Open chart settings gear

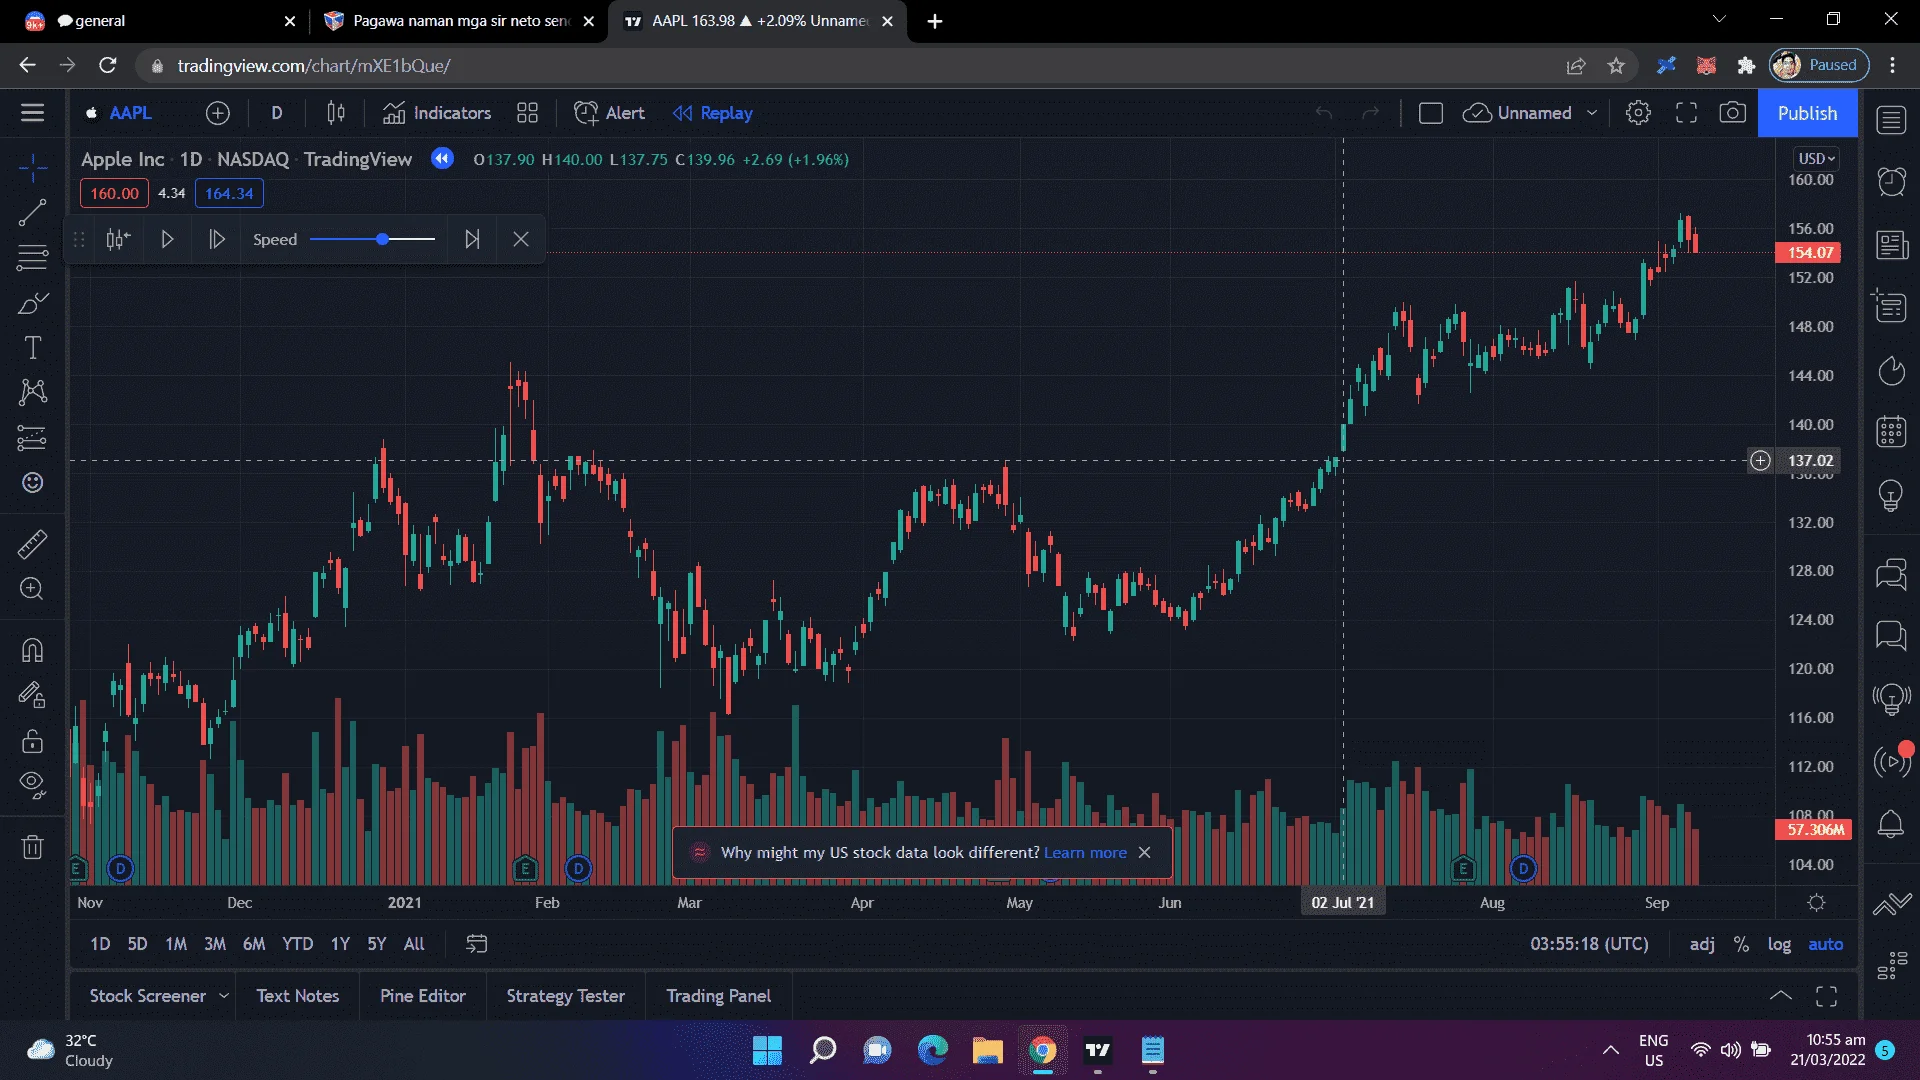pyautogui.click(x=1638, y=113)
